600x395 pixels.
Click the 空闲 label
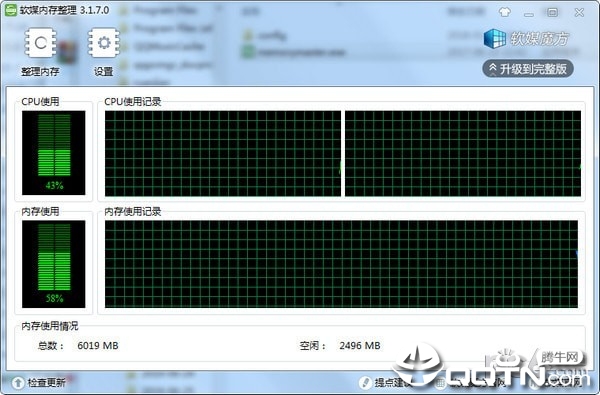pyautogui.click(x=312, y=346)
